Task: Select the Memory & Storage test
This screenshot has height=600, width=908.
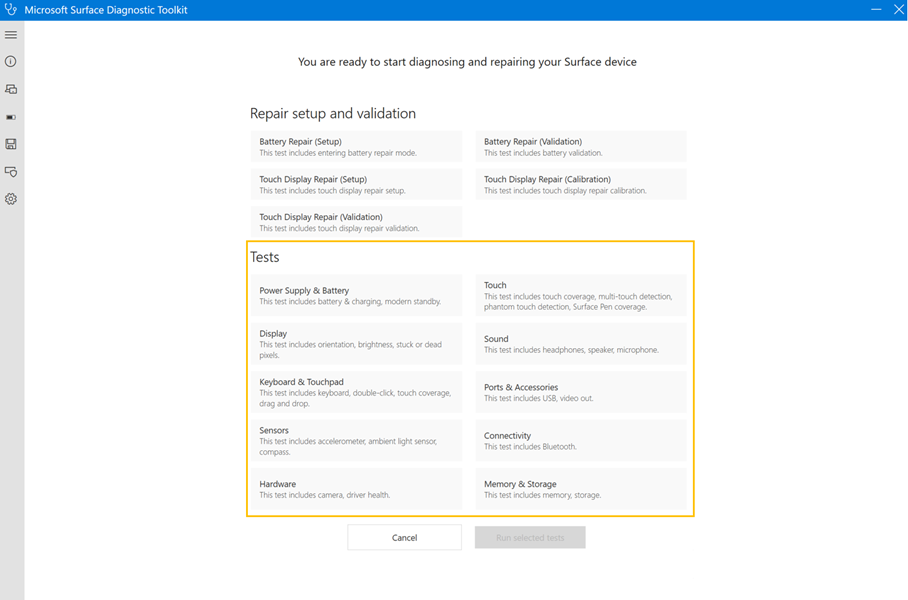Action: coord(581,489)
